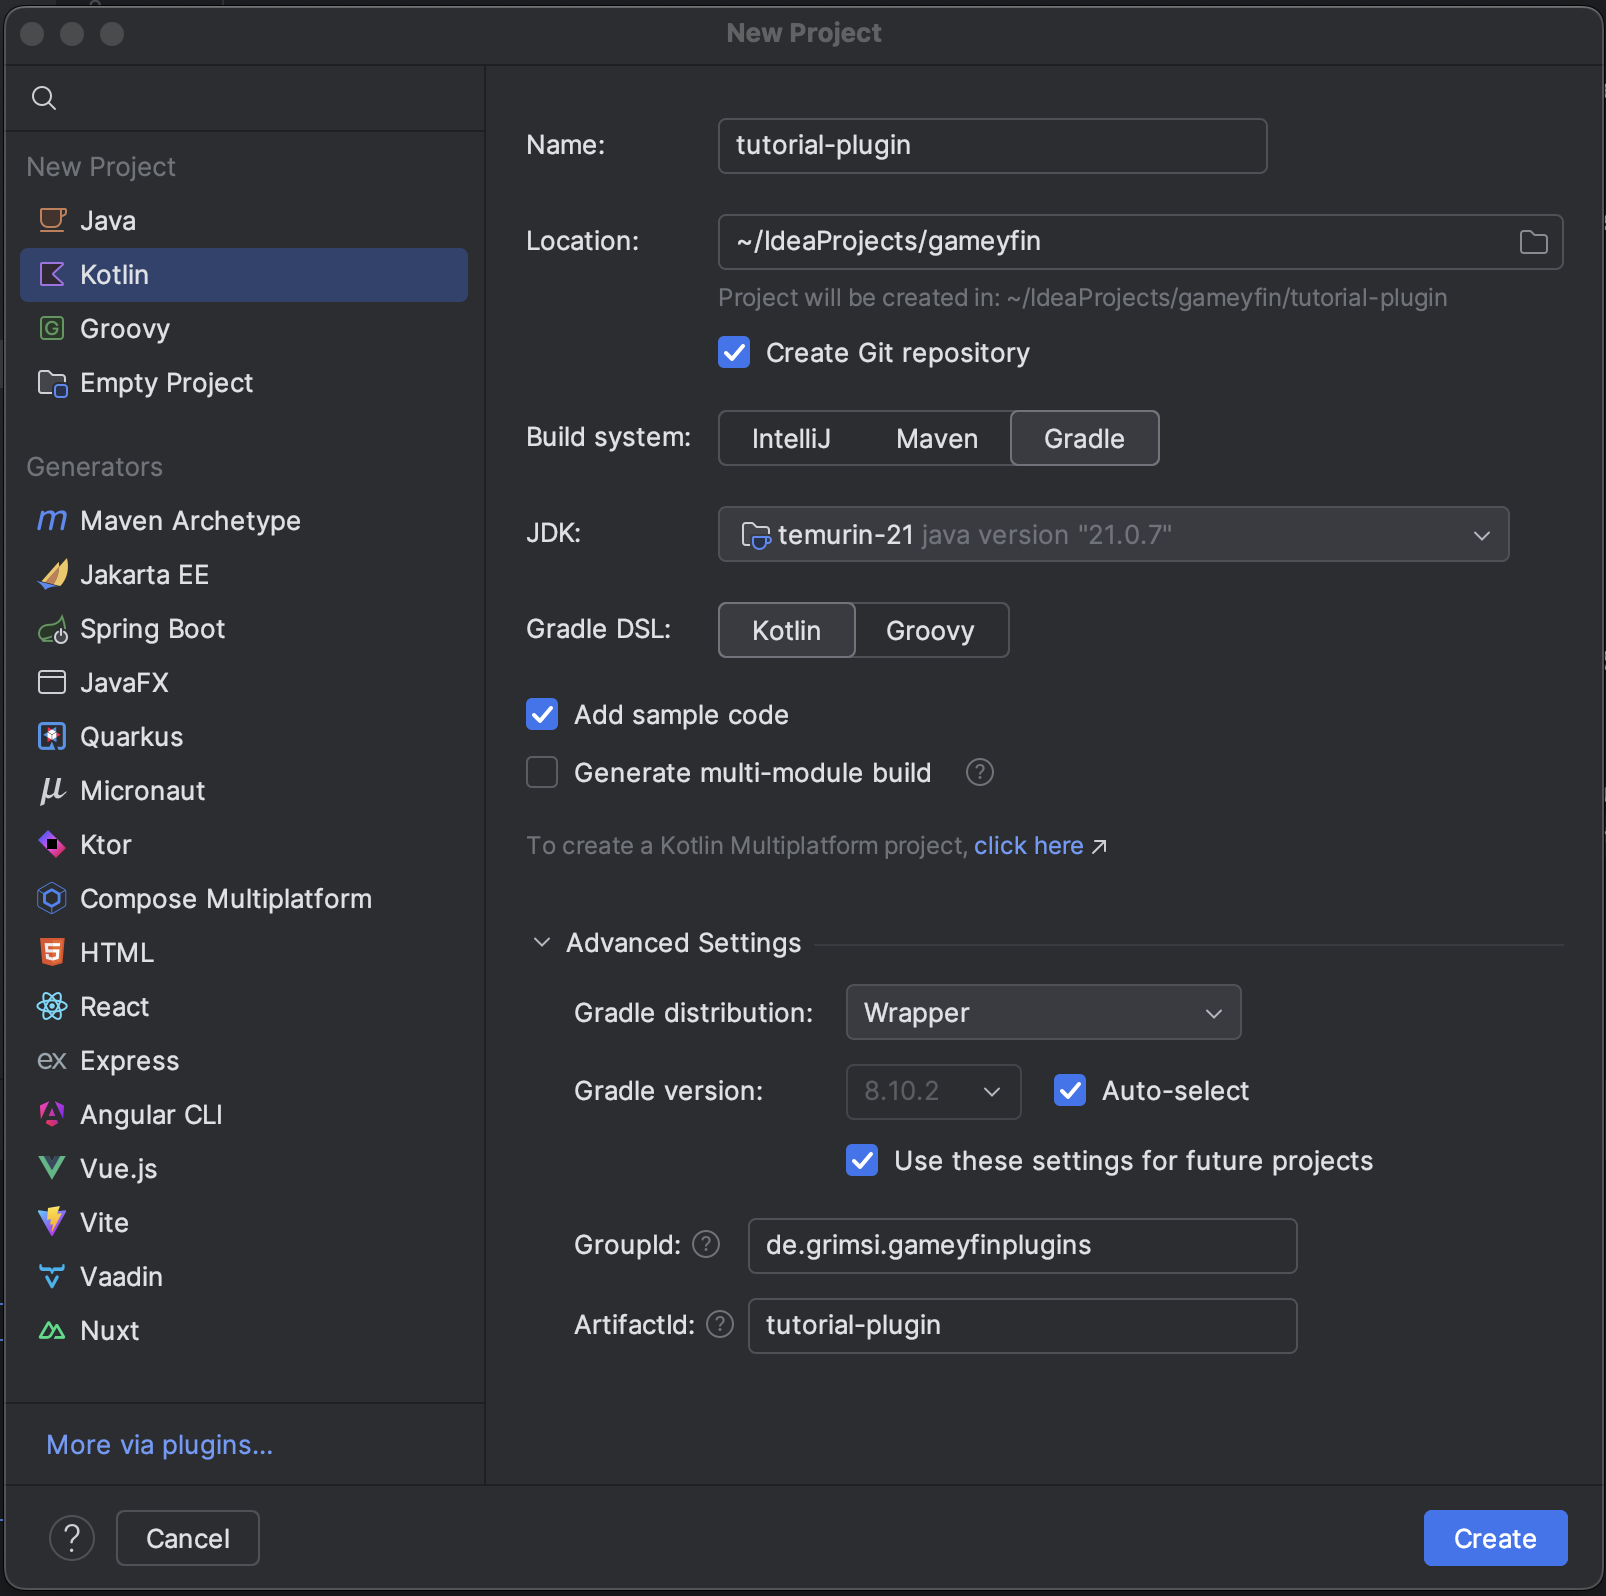Click the JavaFX window icon
Viewport: 1606px width, 1596px height.
point(52,682)
